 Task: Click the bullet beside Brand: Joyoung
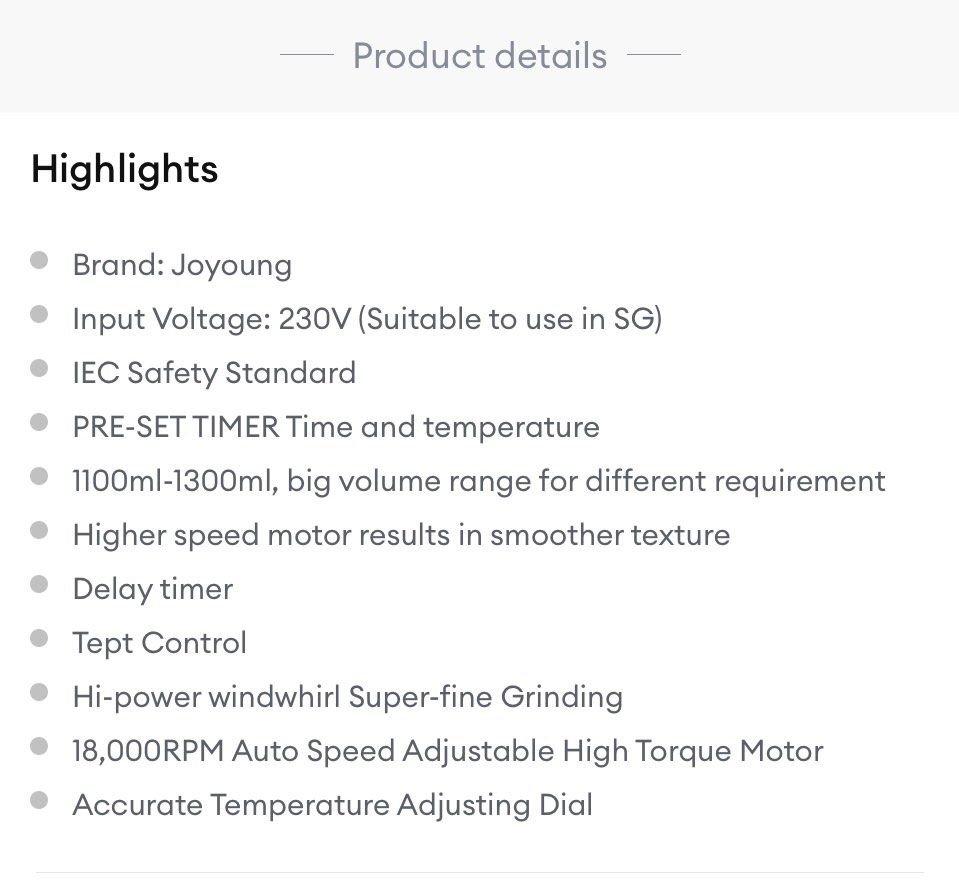click(40, 261)
